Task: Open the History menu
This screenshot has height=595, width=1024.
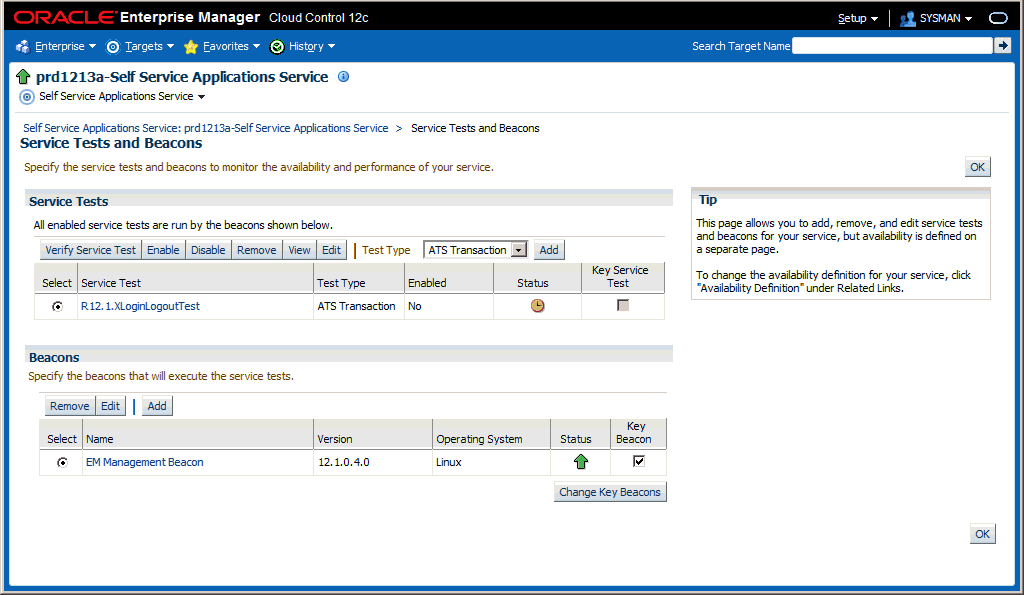Action: click(312, 46)
